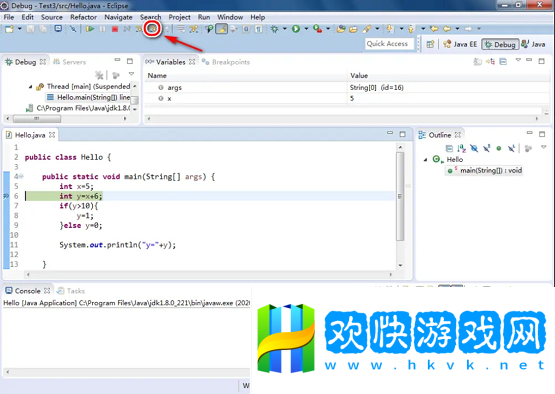This screenshot has height=394, width=555.
Task: Click the Previous Annotation icon
Action: 411,29
